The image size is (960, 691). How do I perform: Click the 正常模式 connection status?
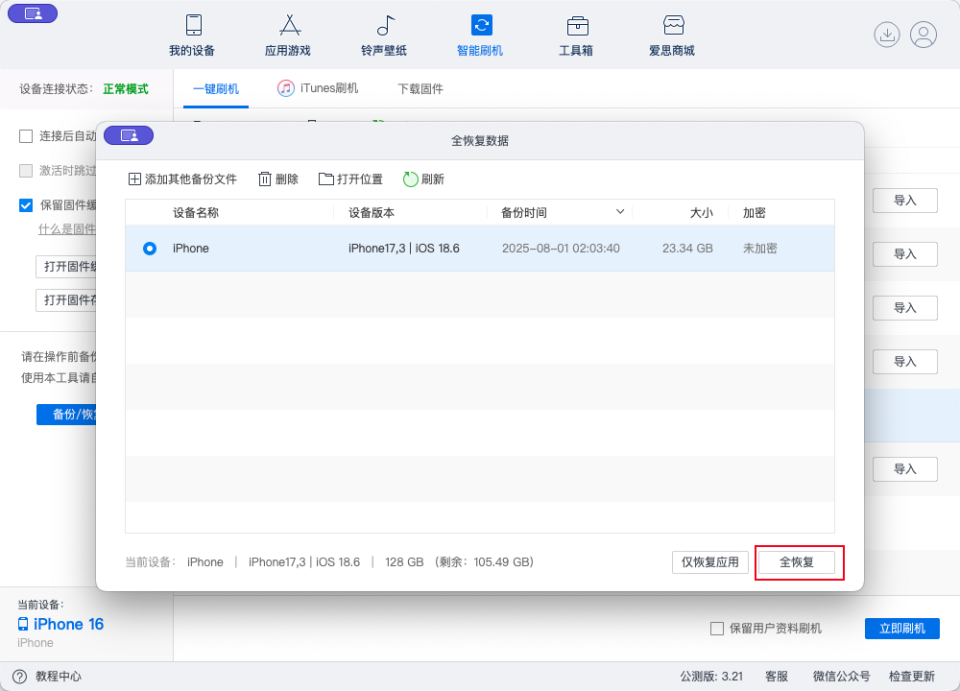126,89
